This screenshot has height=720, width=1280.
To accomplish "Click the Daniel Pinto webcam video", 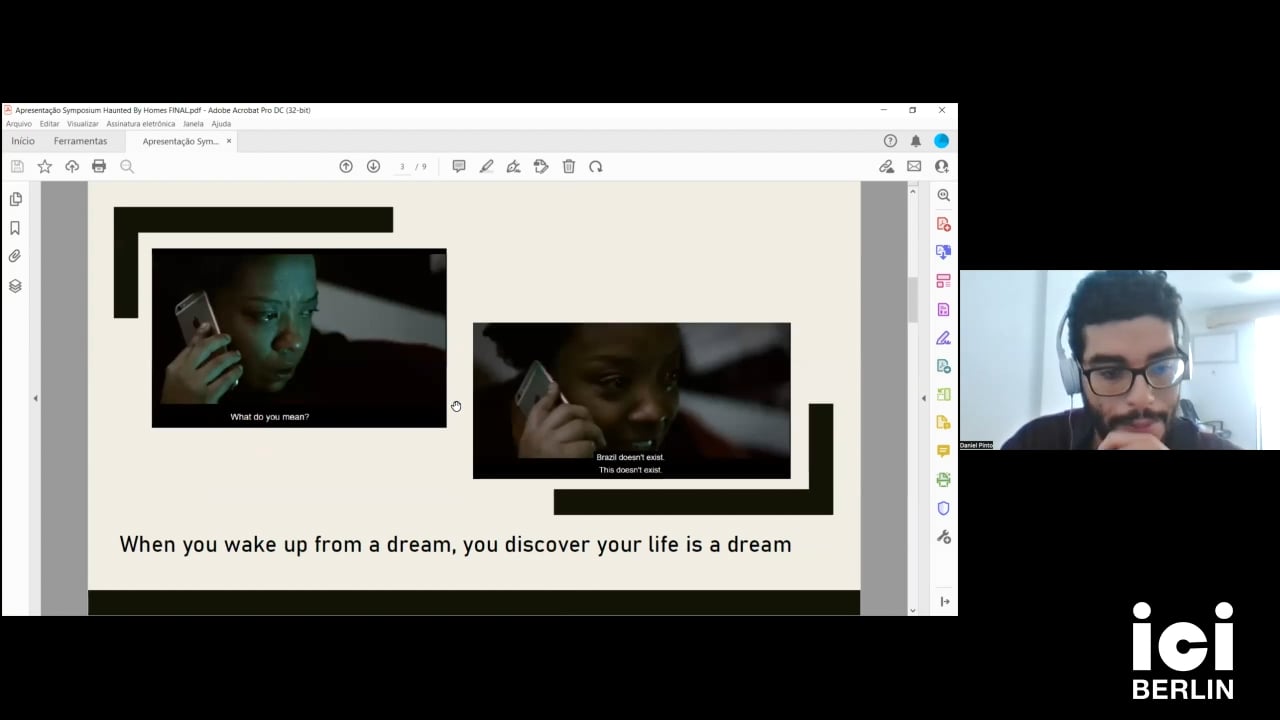I will click(x=1120, y=360).
